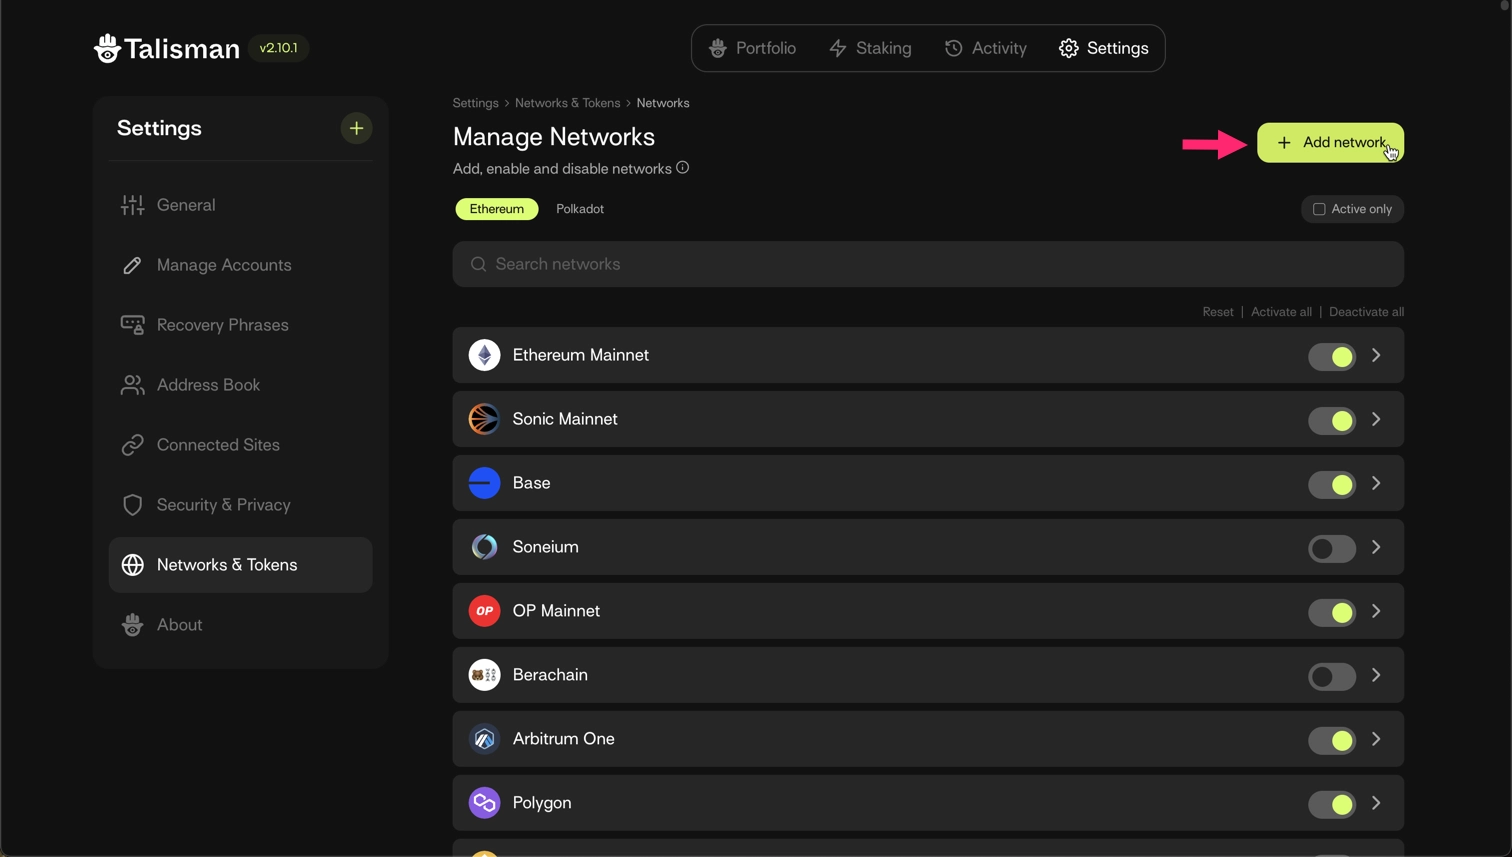The width and height of the screenshot is (1512, 857).
Task: Turn off the Sonic Mainnet switch
Action: tap(1332, 420)
